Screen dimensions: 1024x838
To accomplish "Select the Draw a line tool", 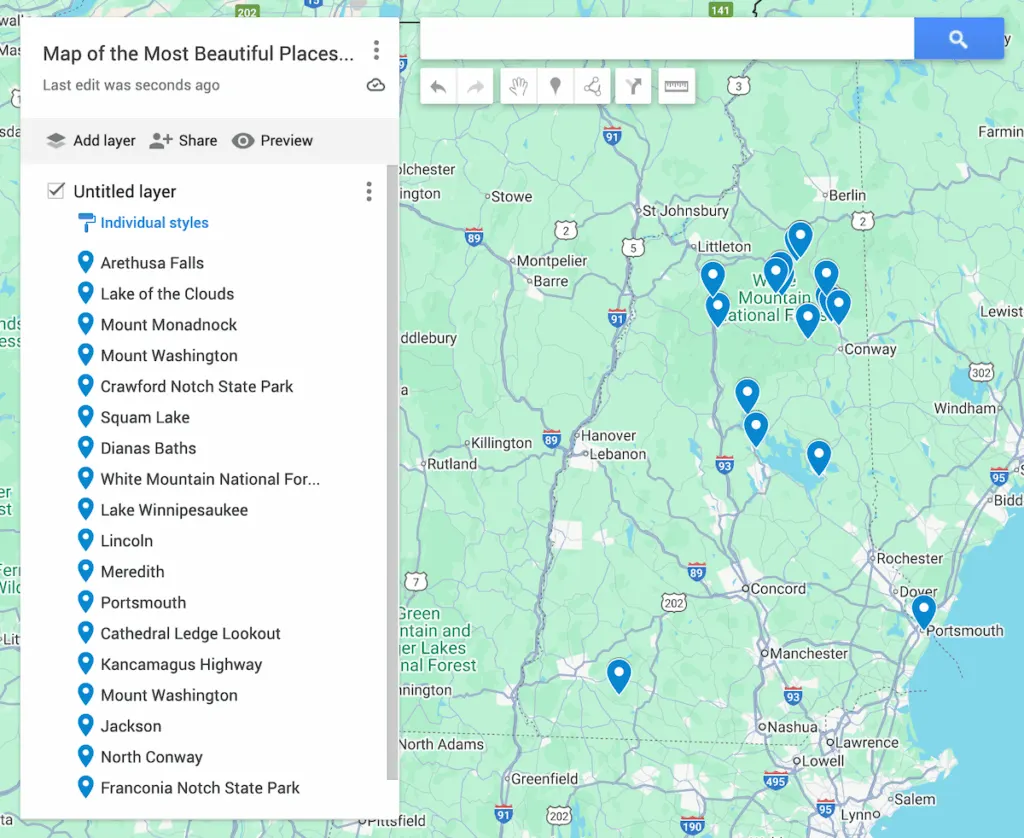I will tap(592, 86).
